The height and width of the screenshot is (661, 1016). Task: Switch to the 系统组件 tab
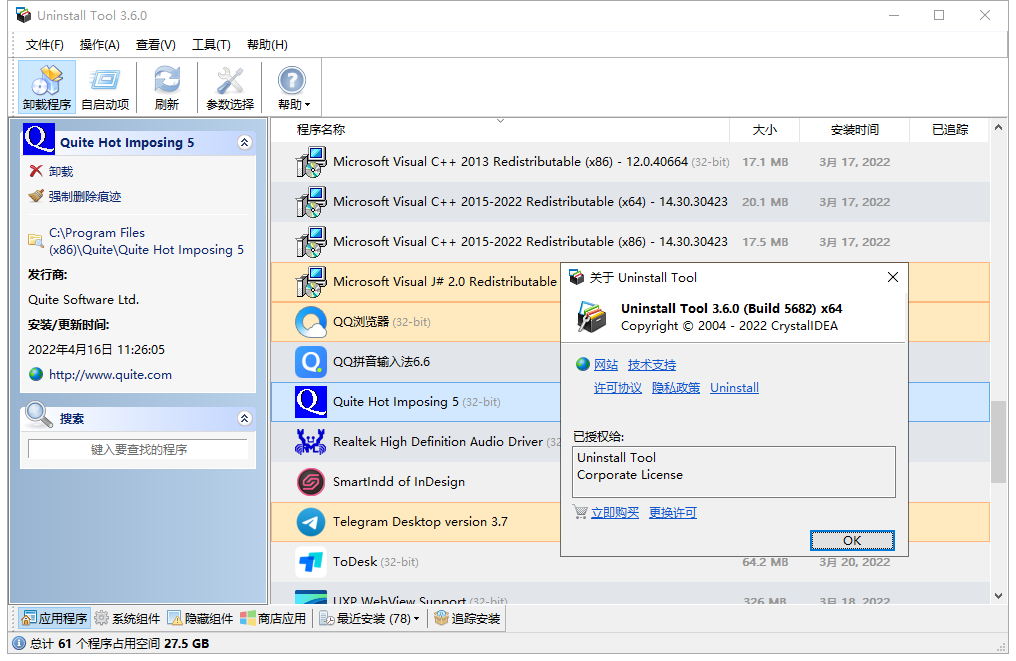pos(127,619)
